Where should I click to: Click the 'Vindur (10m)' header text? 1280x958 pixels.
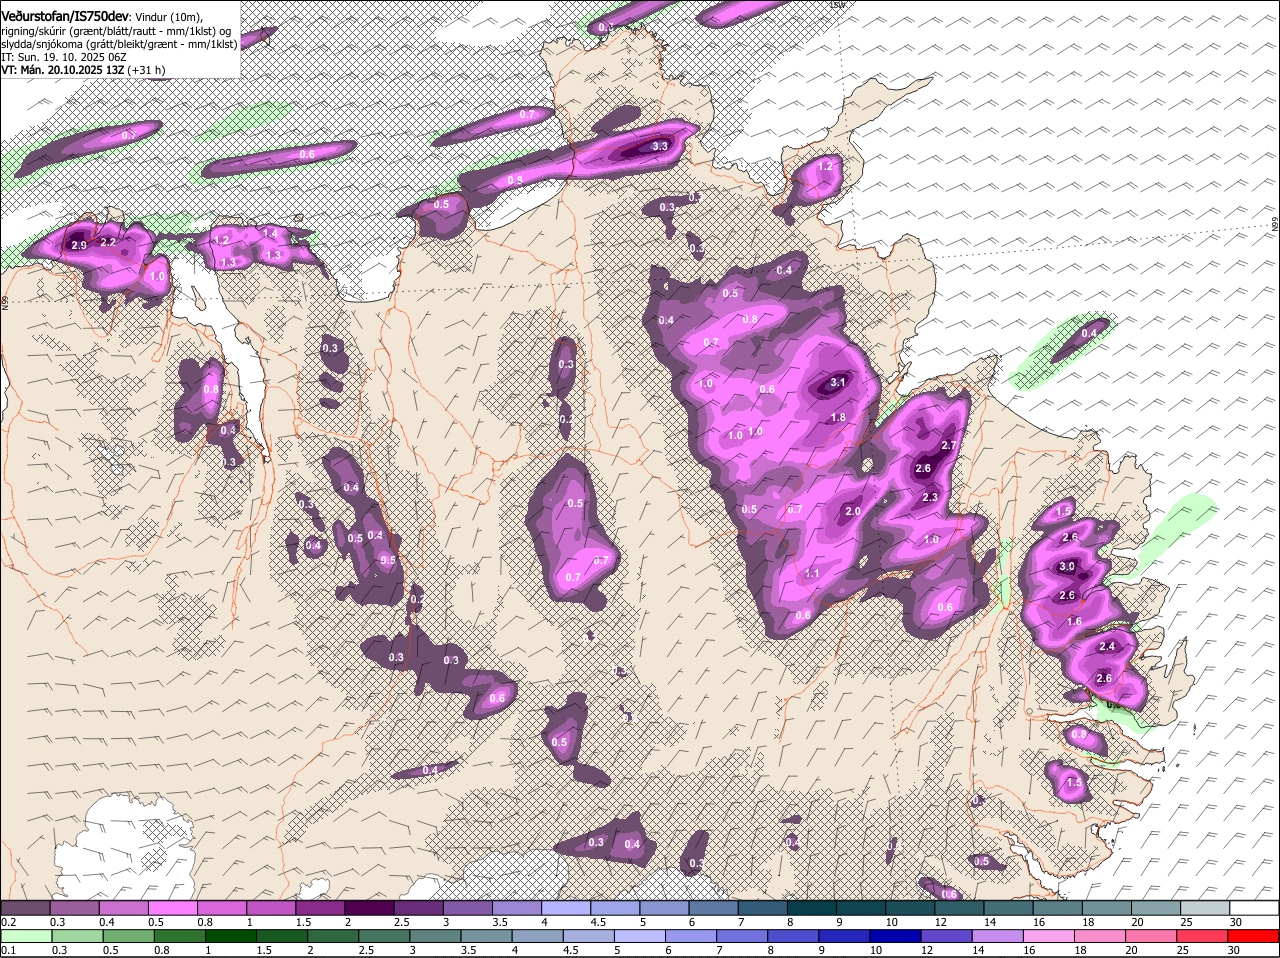coord(169,18)
